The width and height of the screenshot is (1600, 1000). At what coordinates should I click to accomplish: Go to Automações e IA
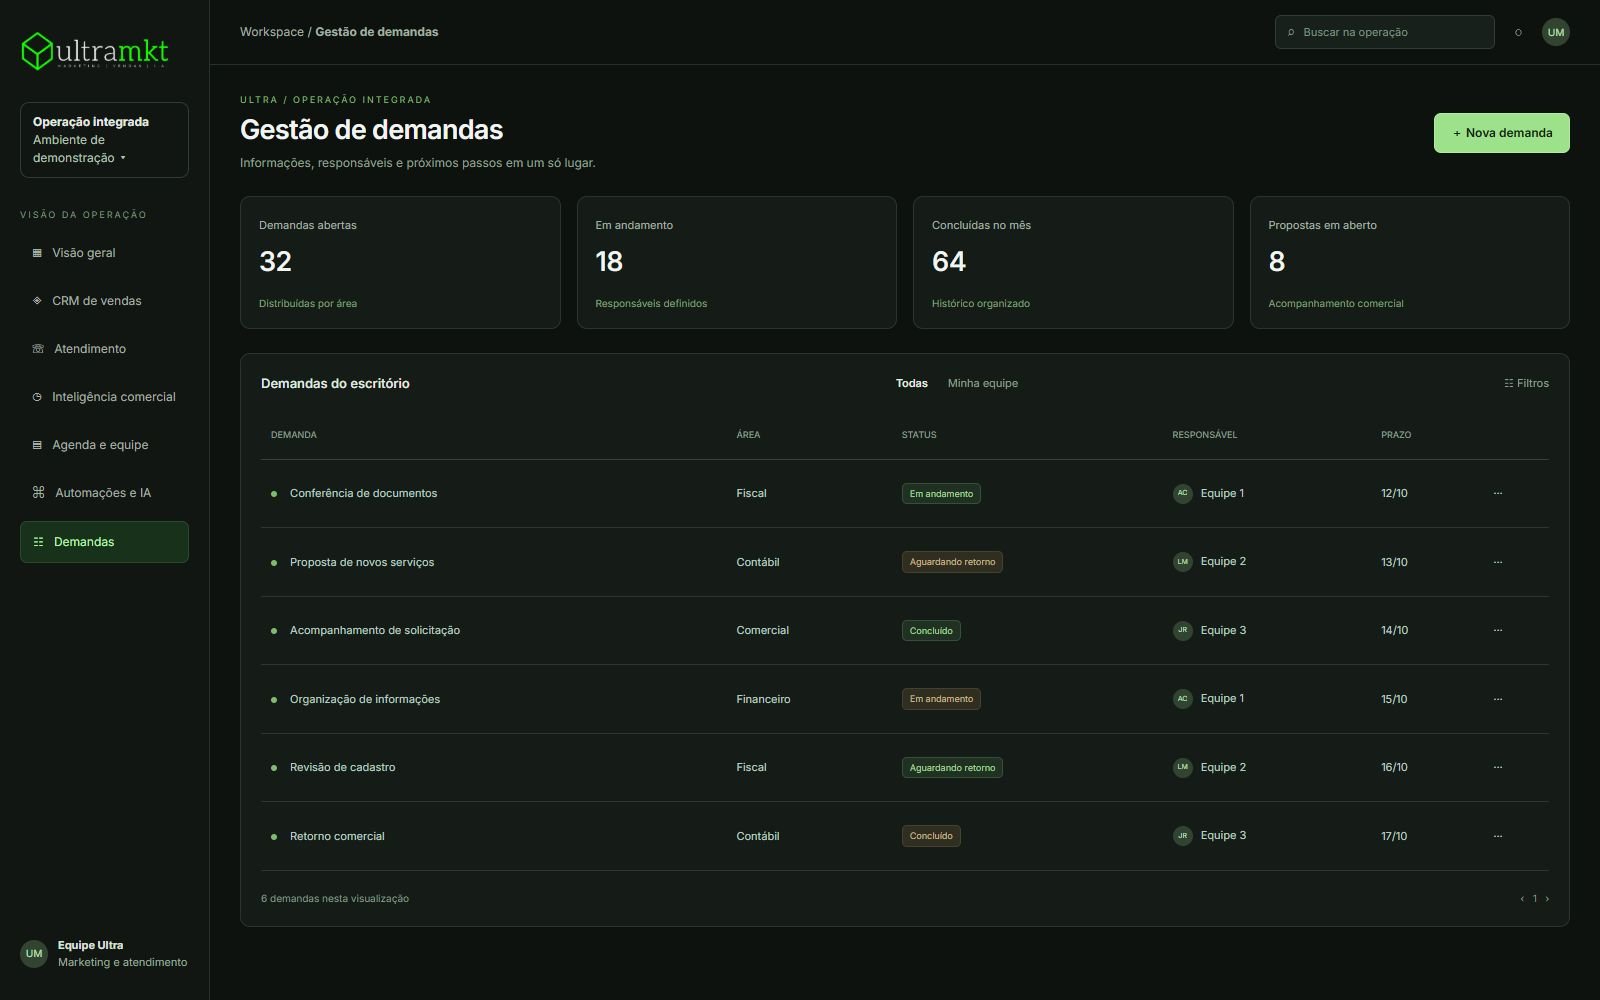[x=104, y=493]
